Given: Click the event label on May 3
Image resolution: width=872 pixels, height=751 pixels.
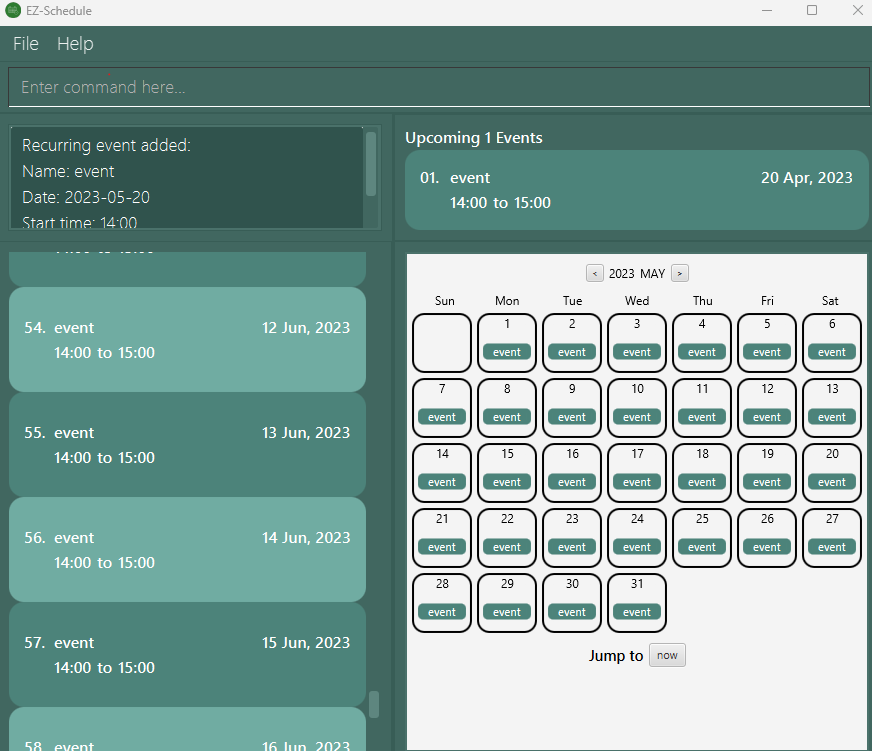Looking at the screenshot, I should pos(637,352).
